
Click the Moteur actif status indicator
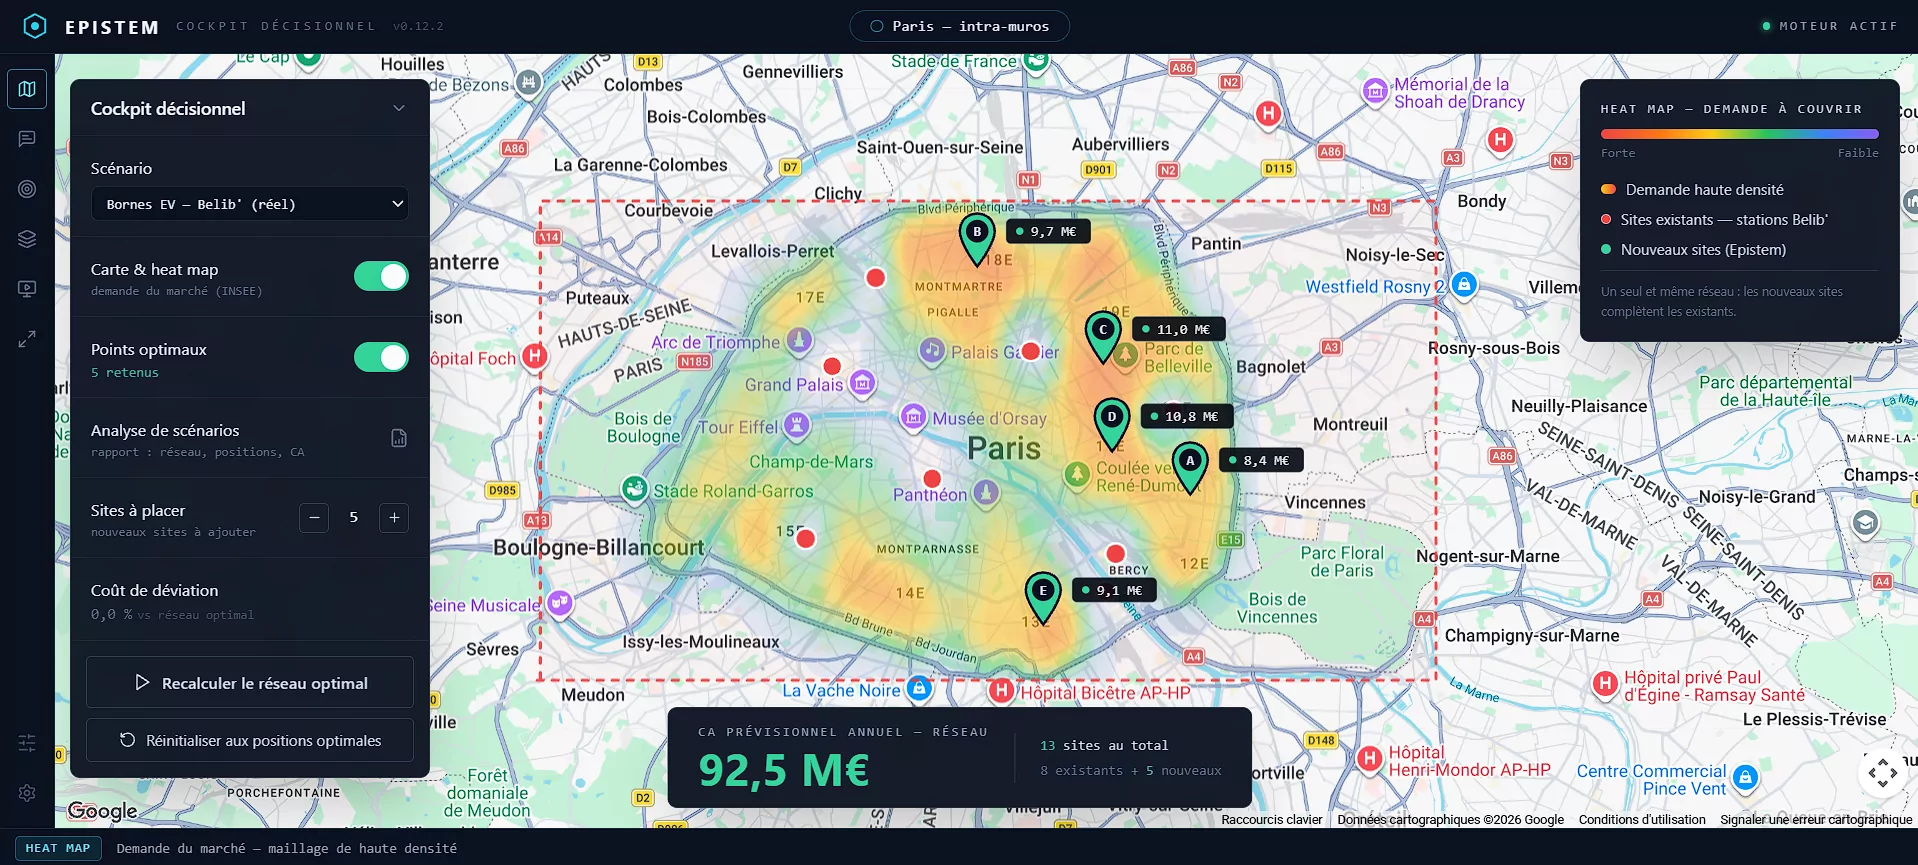[x=1830, y=26]
